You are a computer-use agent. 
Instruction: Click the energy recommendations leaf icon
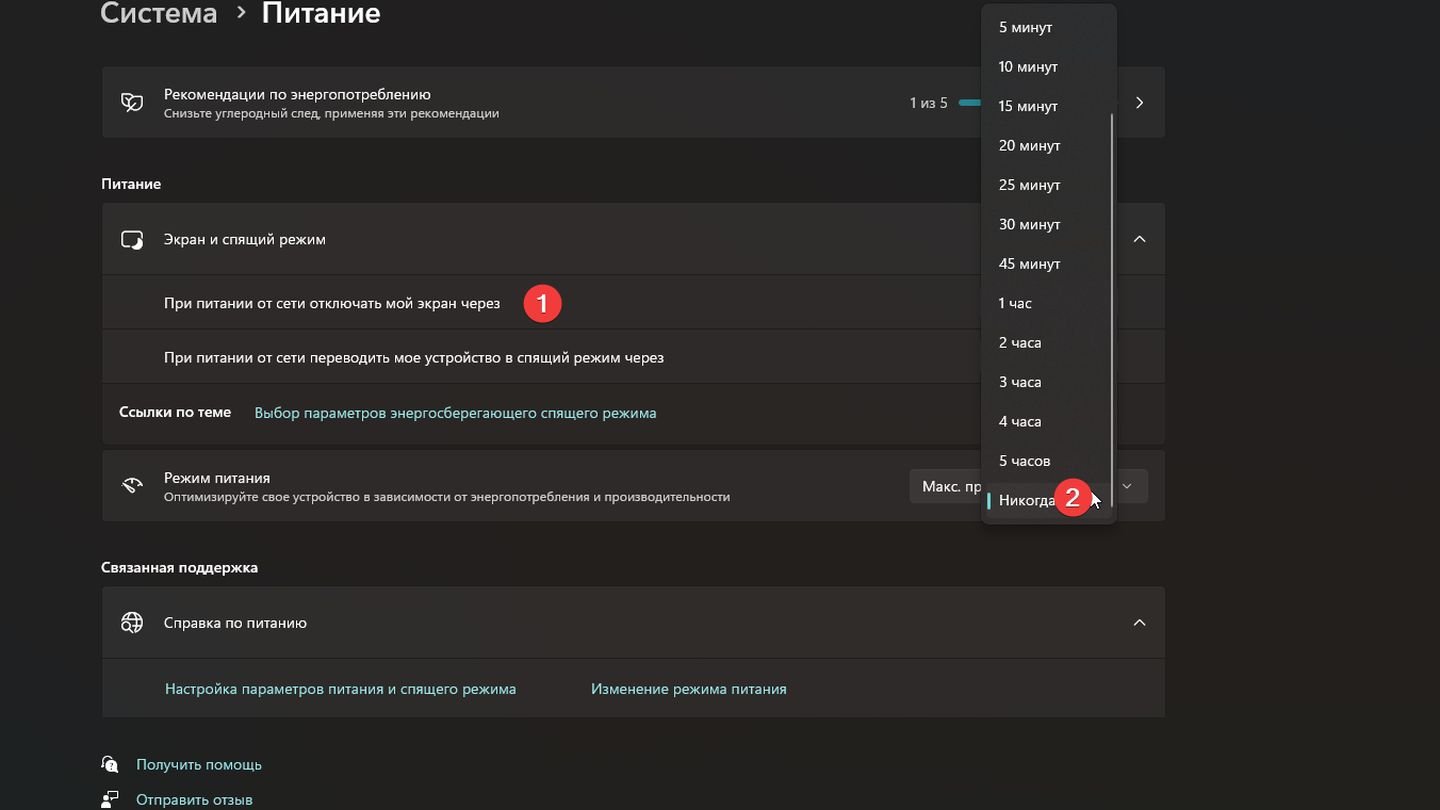pos(132,102)
